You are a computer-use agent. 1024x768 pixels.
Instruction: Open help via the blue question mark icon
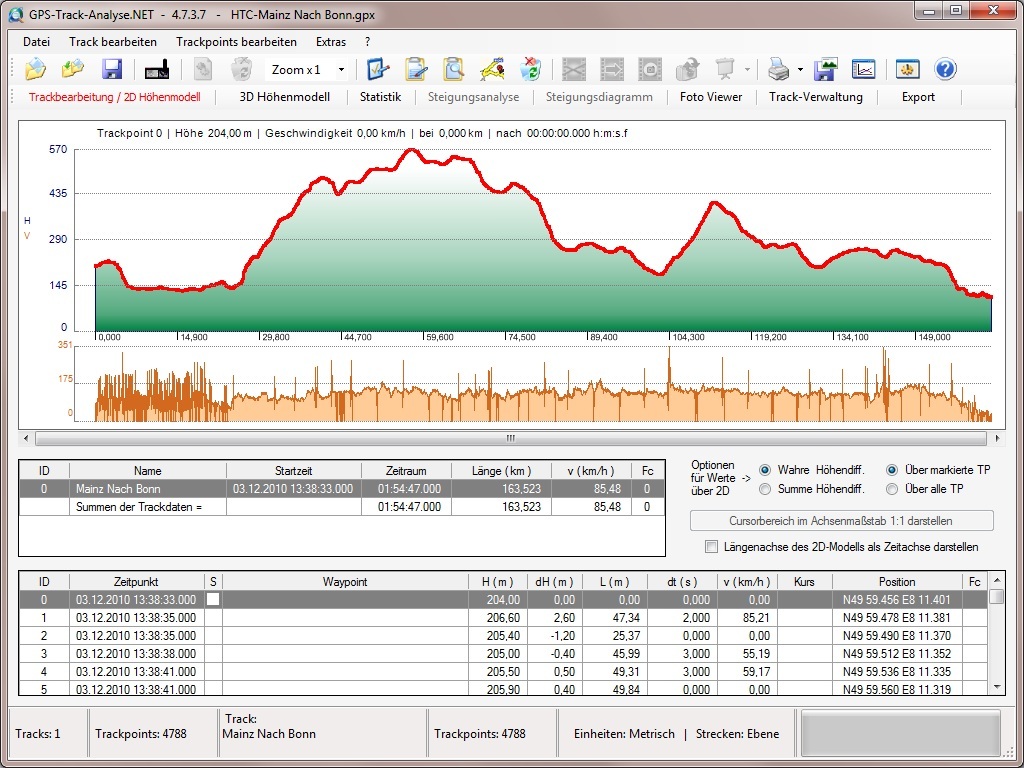(x=945, y=69)
